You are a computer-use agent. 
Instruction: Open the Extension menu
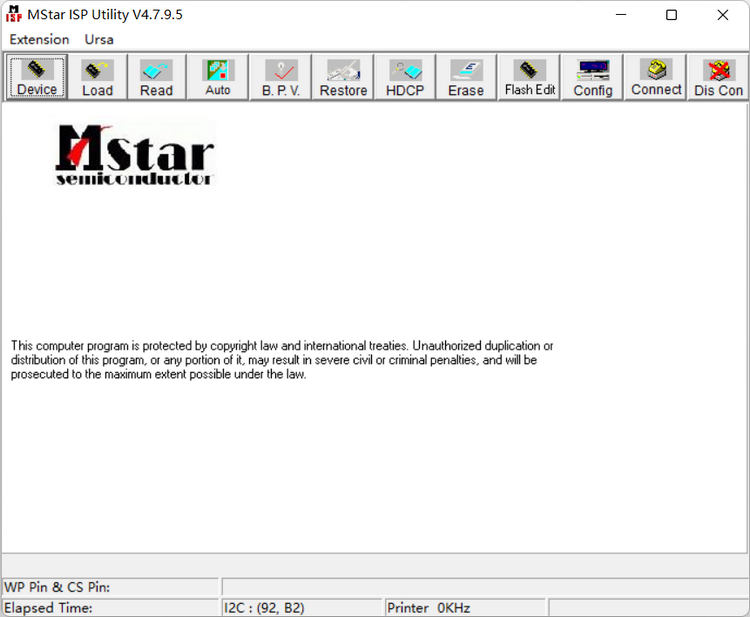point(39,39)
